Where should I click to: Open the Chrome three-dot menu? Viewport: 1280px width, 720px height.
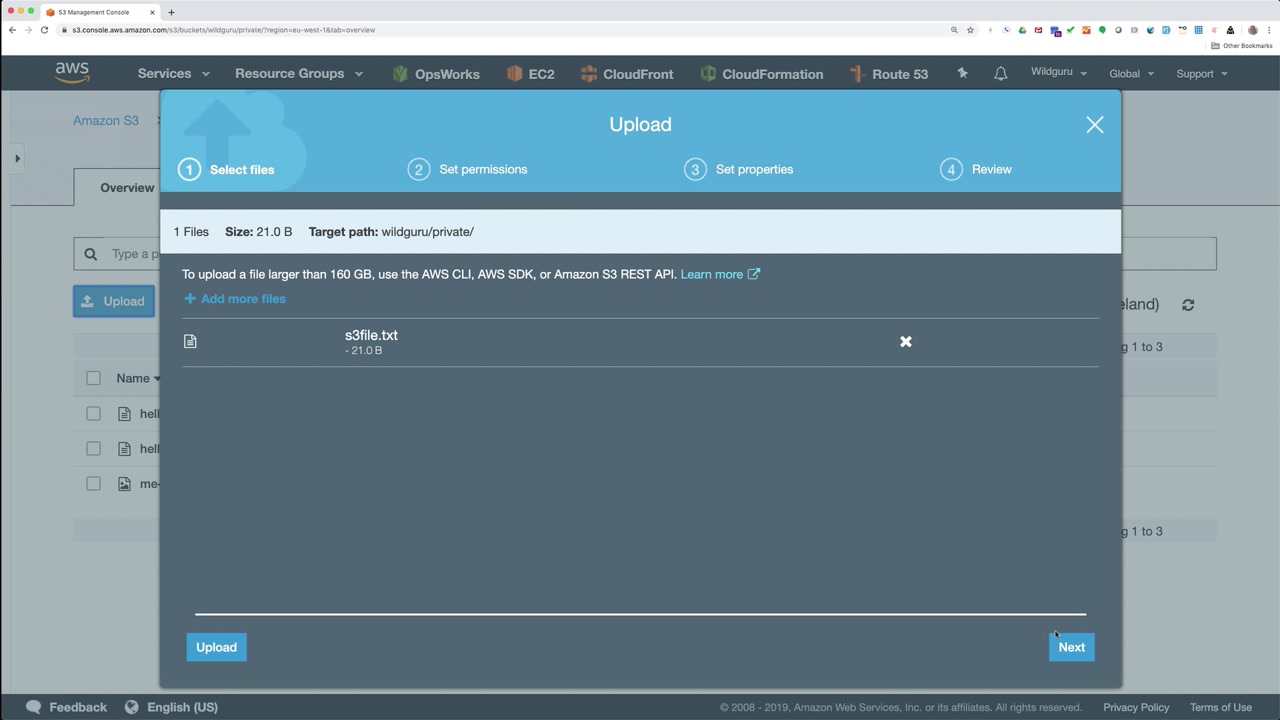pyautogui.click(x=1269, y=30)
